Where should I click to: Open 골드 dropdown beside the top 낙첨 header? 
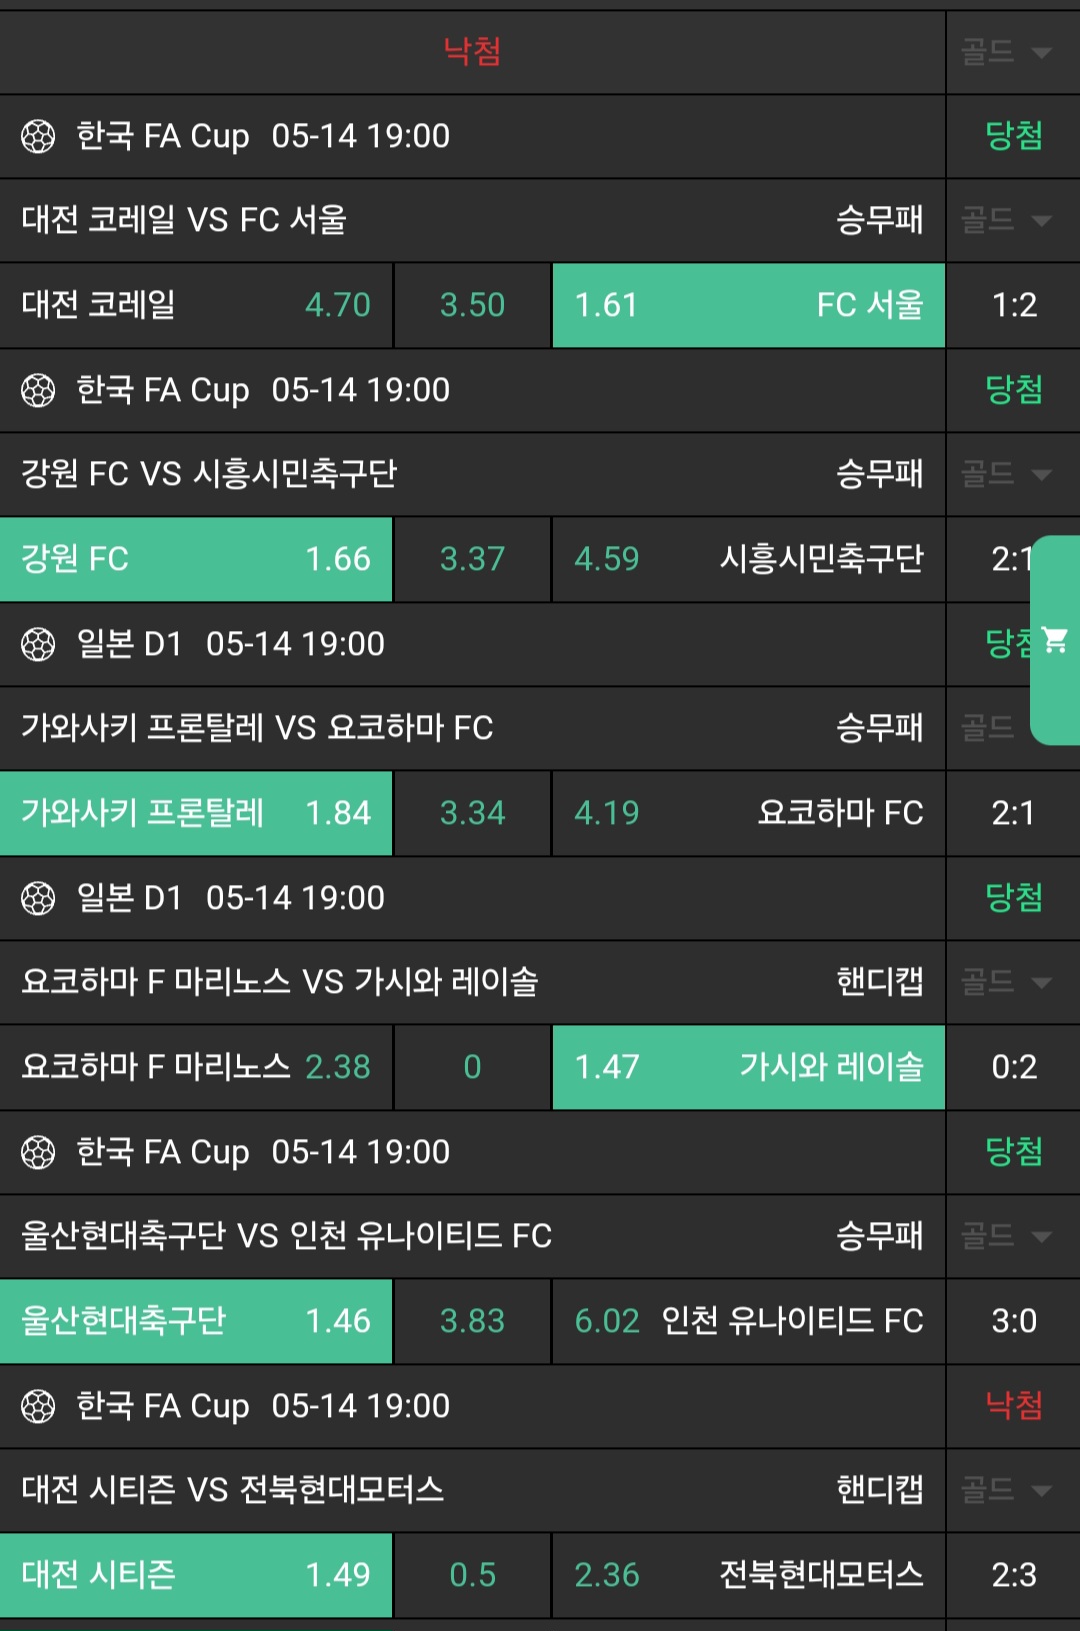click(x=1006, y=52)
